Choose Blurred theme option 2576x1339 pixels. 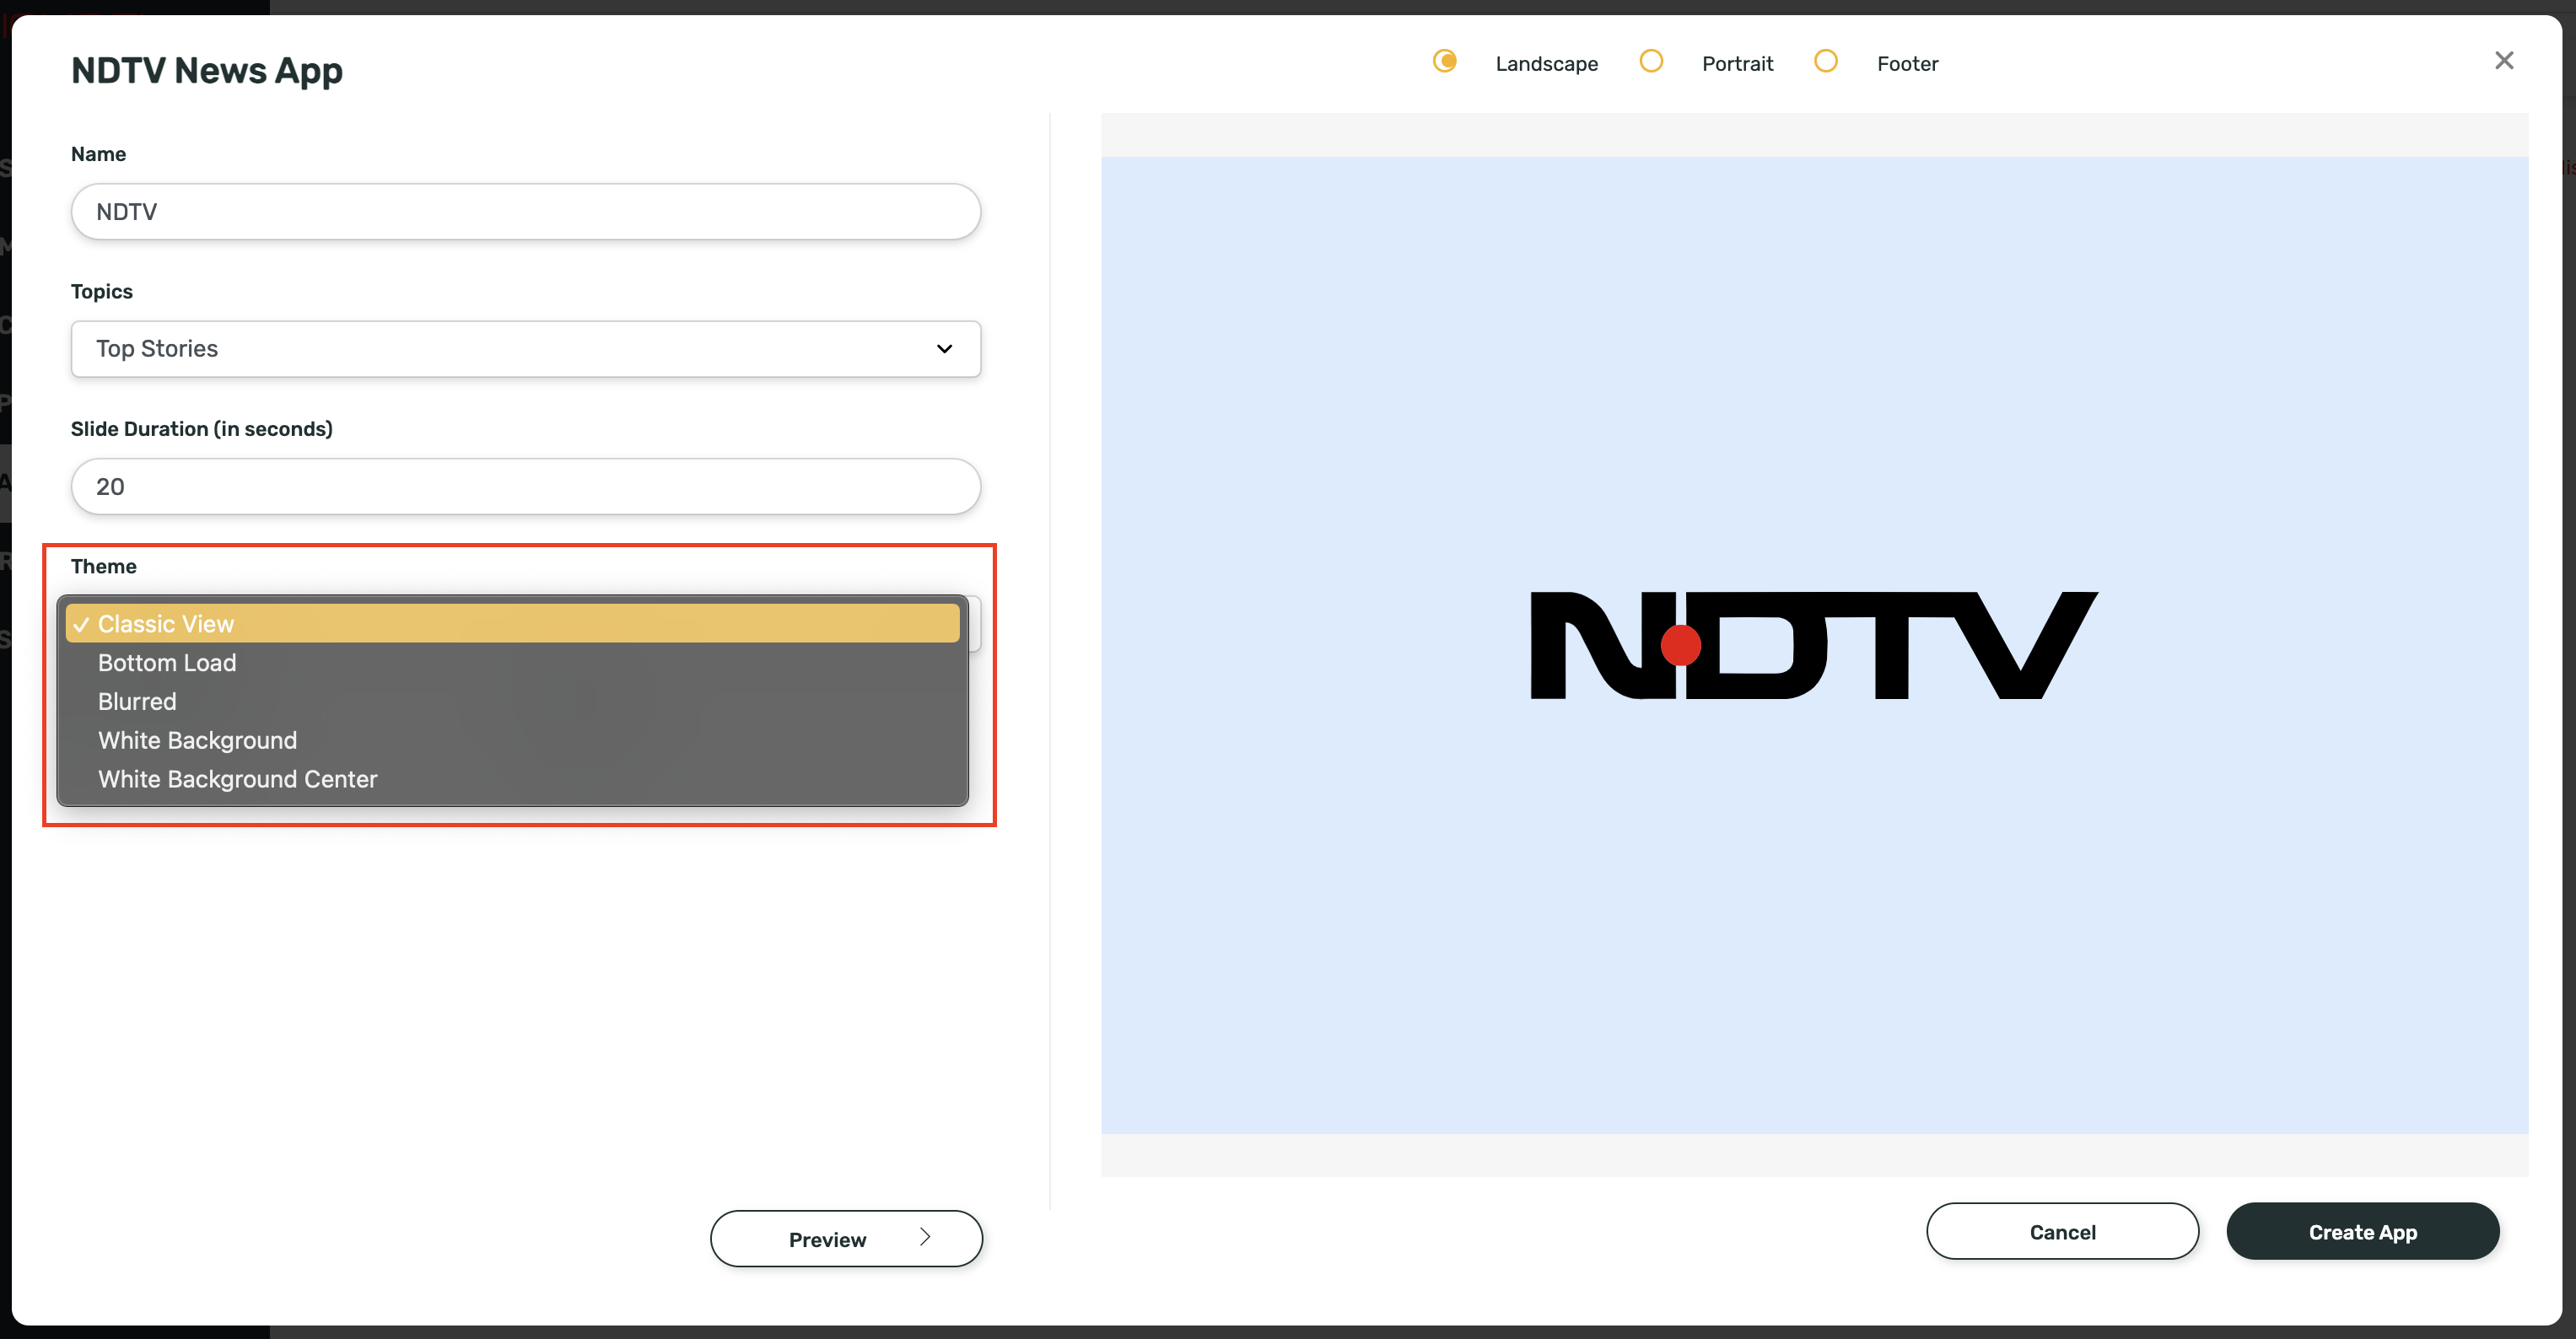click(513, 701)
